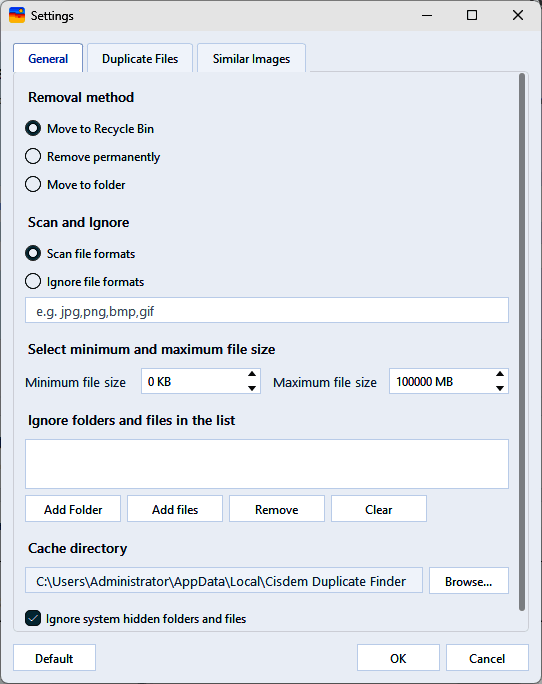Select Ignore file formats option

tap(33, 281)
